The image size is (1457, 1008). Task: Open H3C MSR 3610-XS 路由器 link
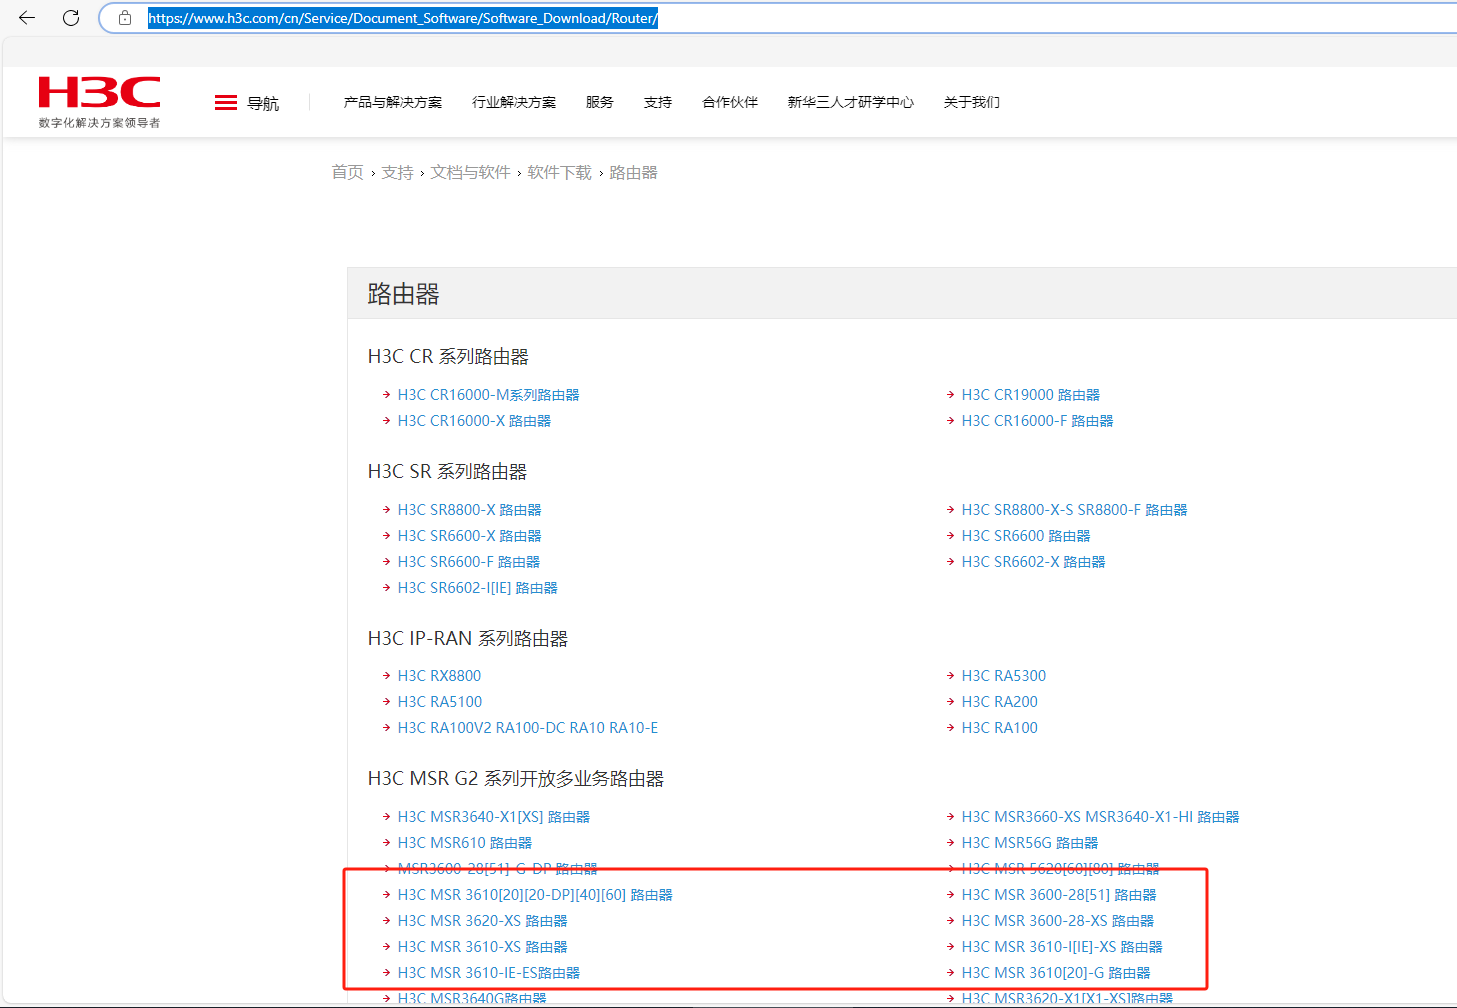(483, 947)
